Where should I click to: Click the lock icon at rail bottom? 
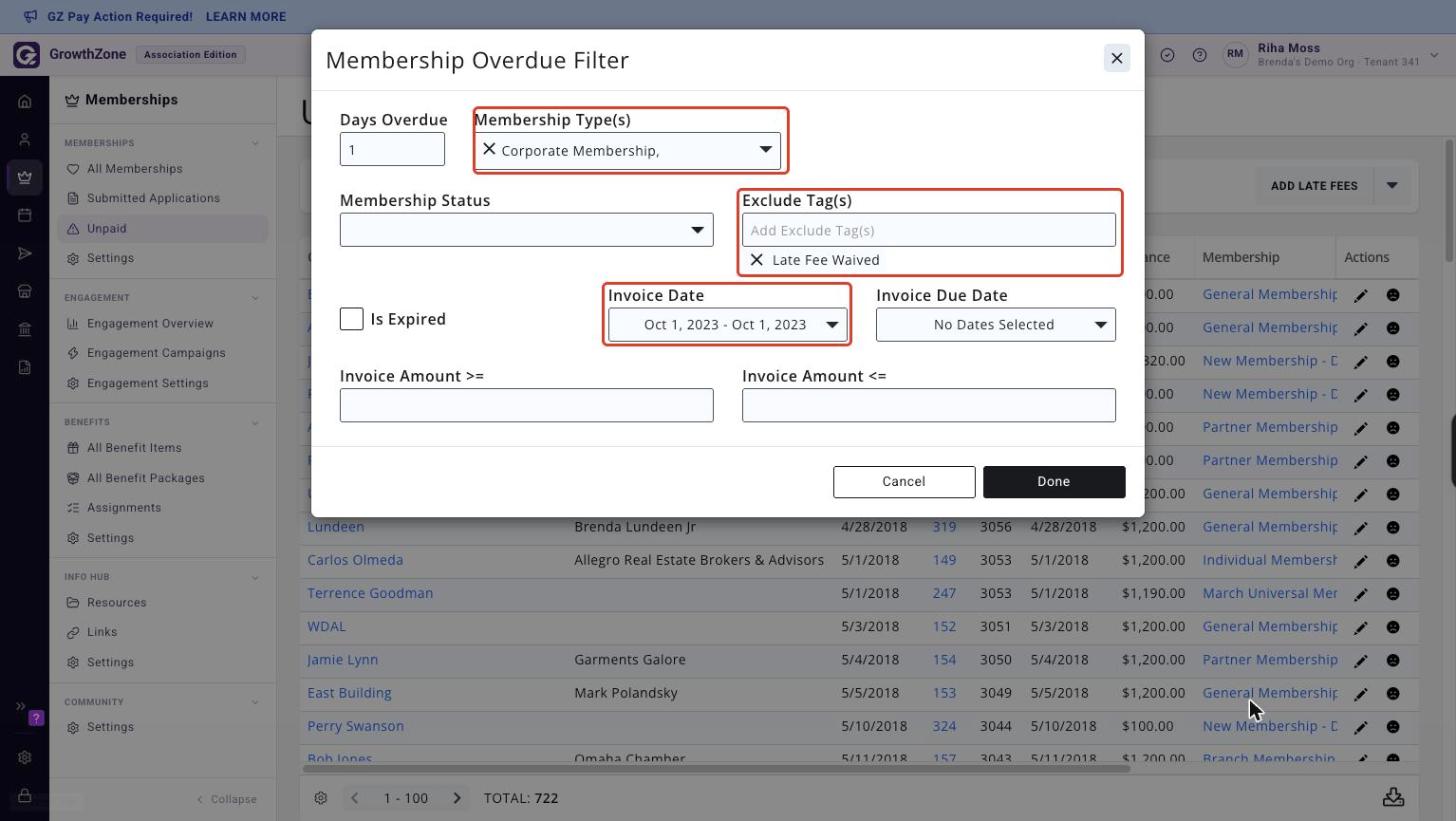25,795
